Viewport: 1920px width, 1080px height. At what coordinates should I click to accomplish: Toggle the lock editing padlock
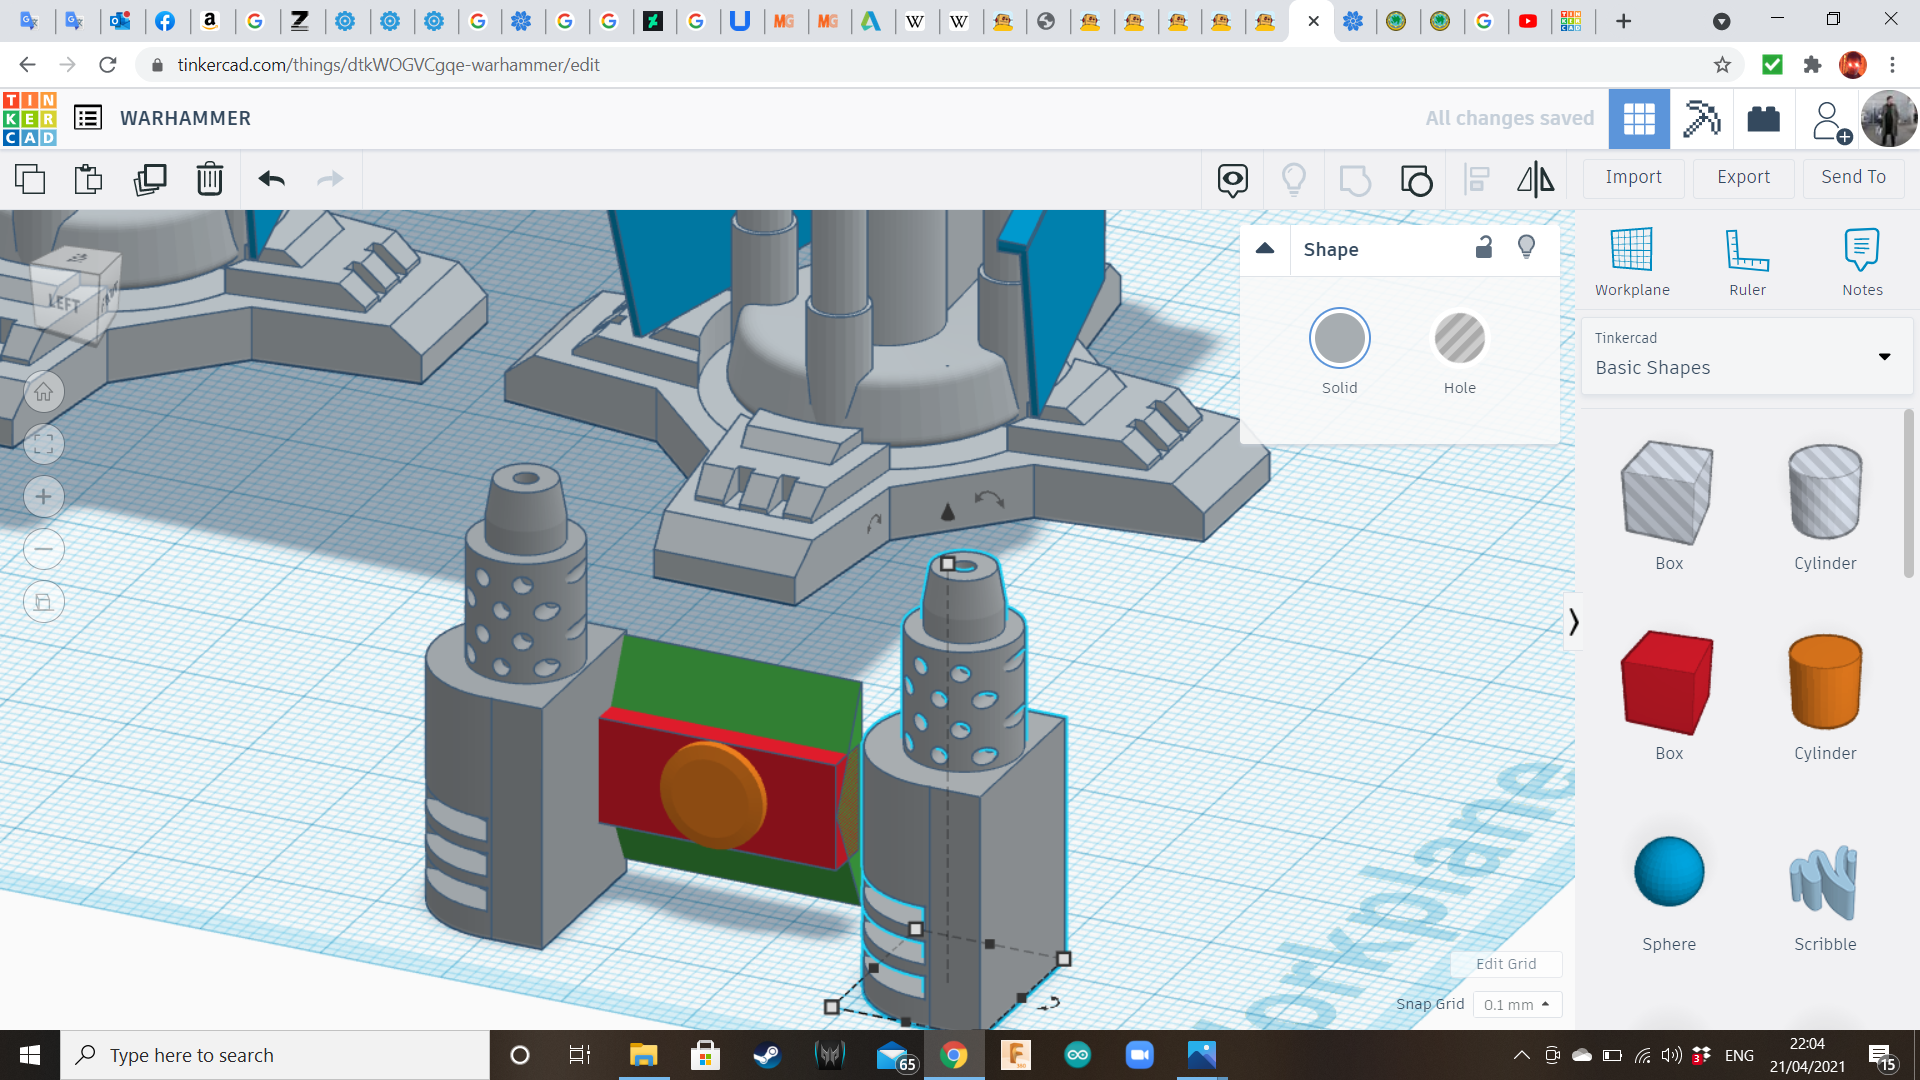1484,248
